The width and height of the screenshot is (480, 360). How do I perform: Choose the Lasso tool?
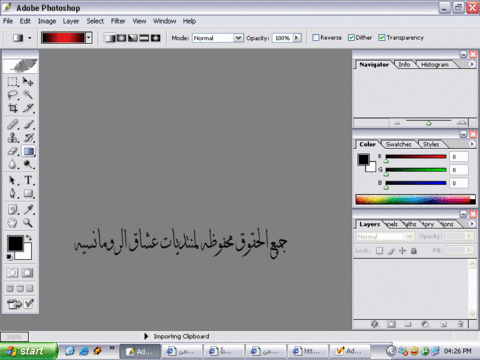(13, 95)
